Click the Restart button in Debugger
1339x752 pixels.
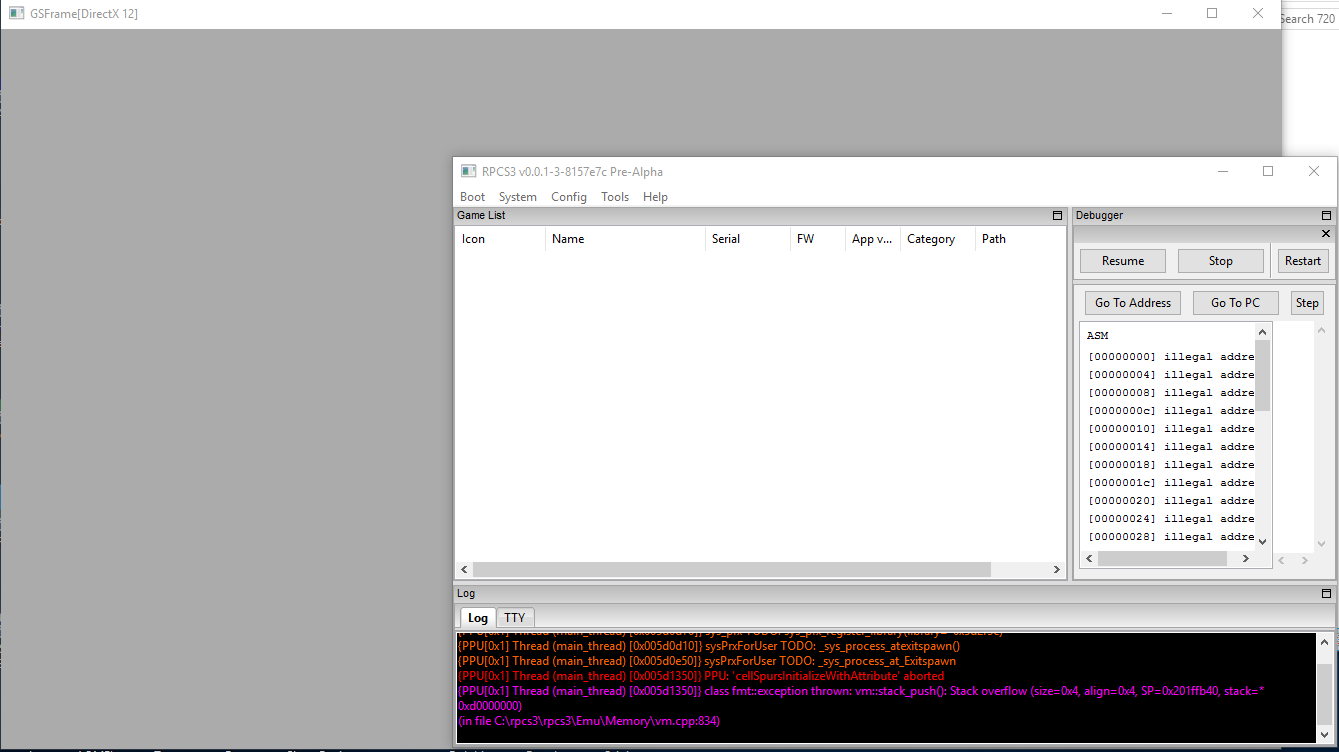click(1303, 261)
